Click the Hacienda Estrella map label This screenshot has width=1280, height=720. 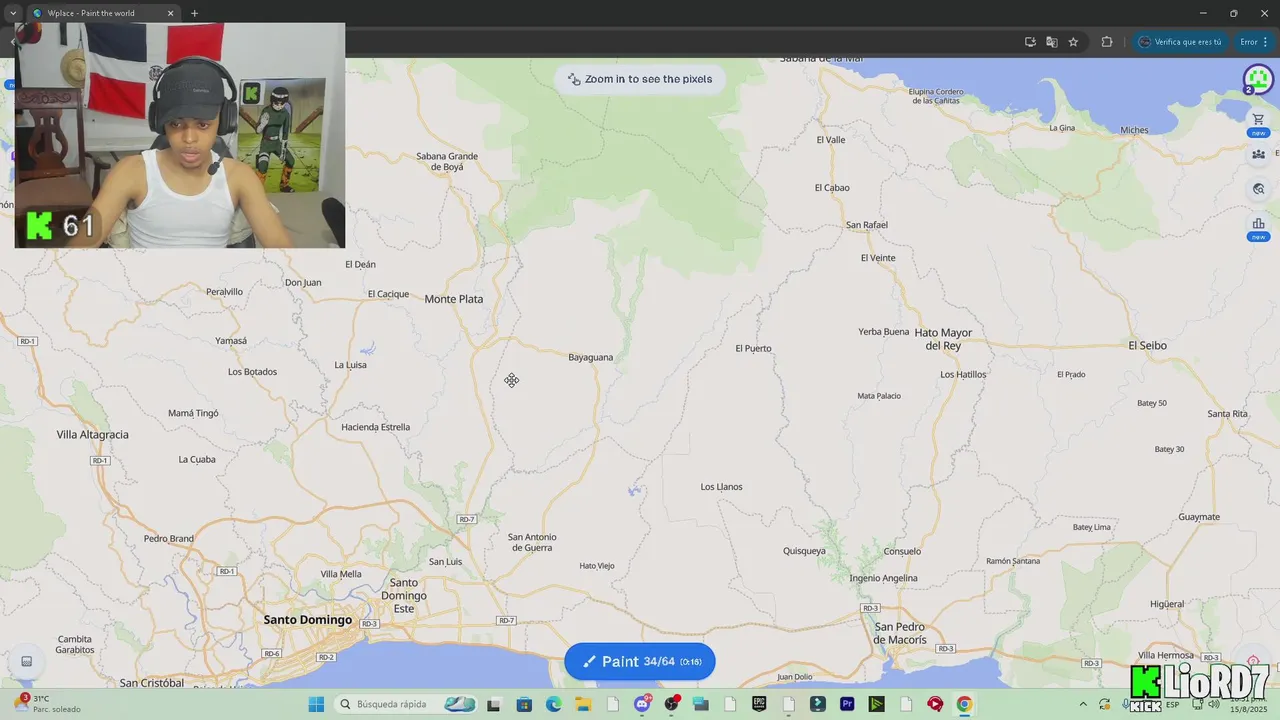pyautogui.click(x=376, y=427)
